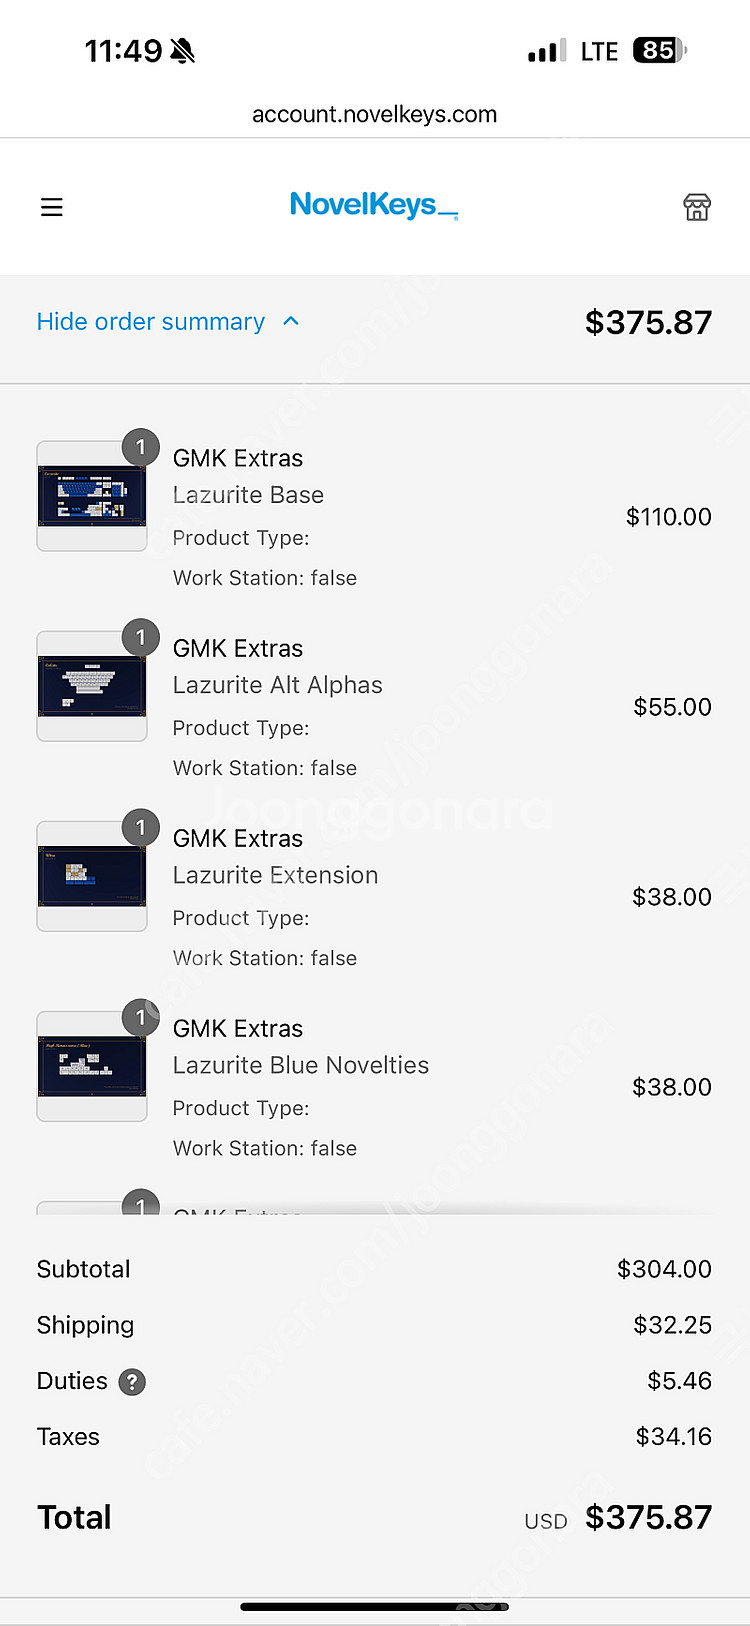Open the hamburger menu icon
Screen dimensions: 750x1626
[52, 207]
